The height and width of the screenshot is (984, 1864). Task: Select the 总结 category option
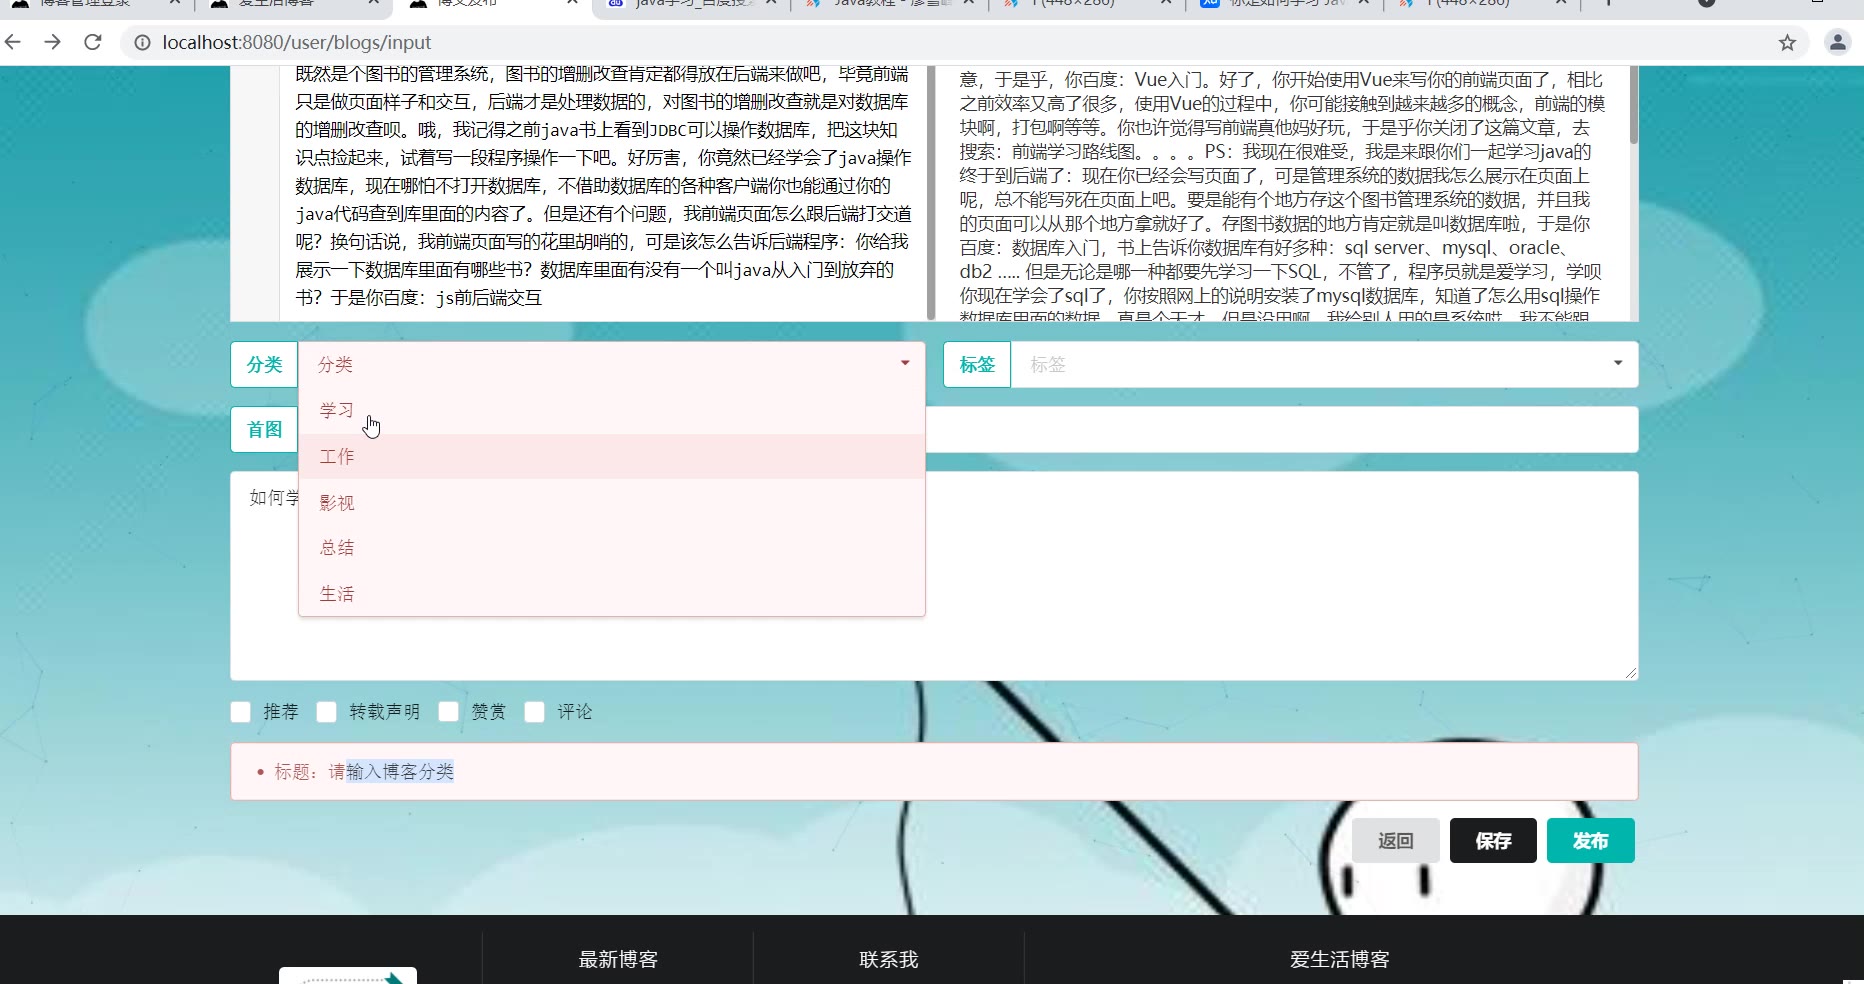pos(612,547)
